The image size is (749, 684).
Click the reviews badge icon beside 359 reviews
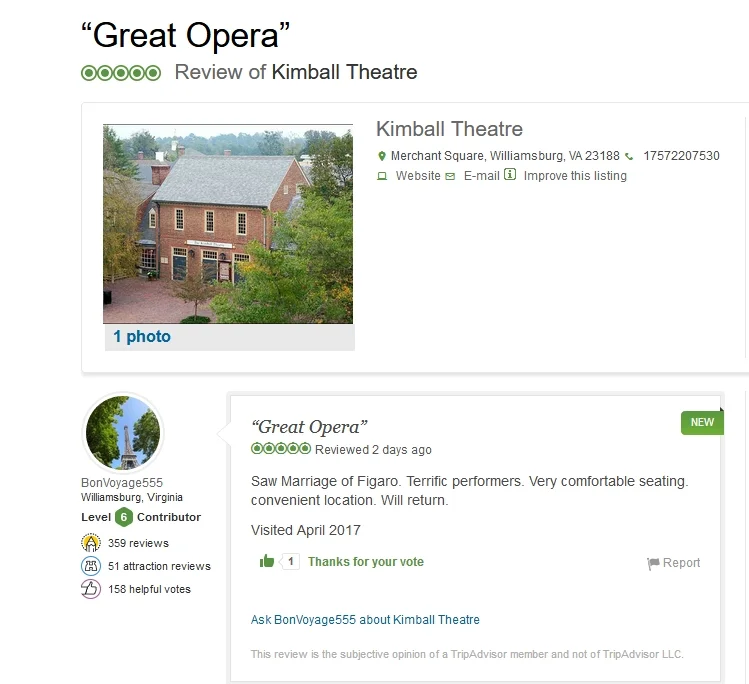[x=91, y=543]
